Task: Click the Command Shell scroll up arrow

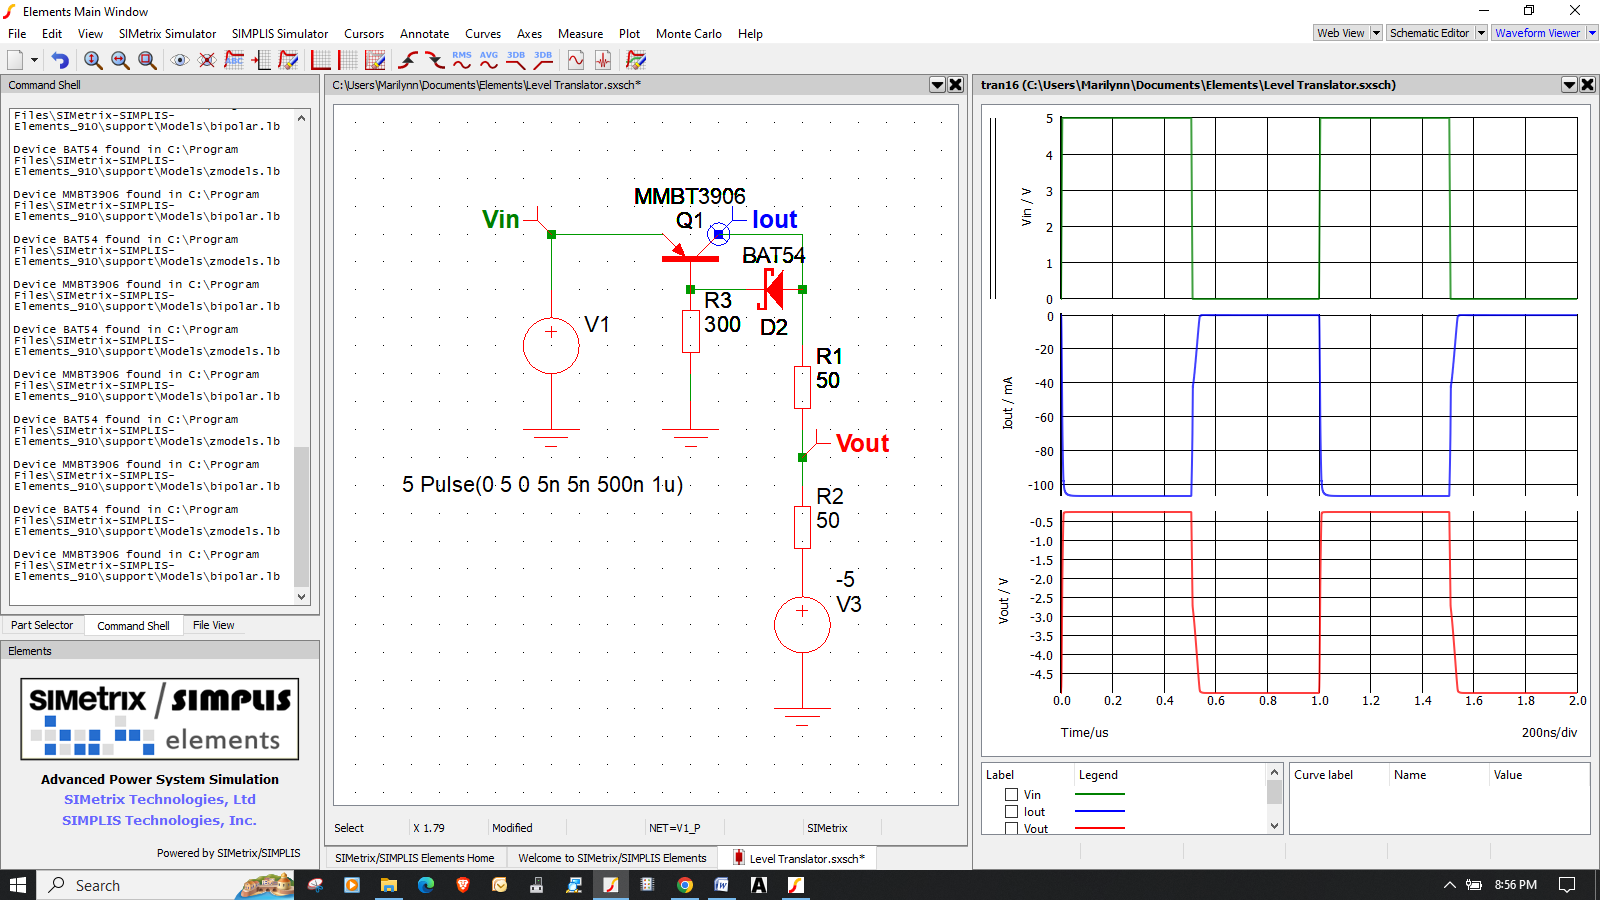Action: point(302,118)
